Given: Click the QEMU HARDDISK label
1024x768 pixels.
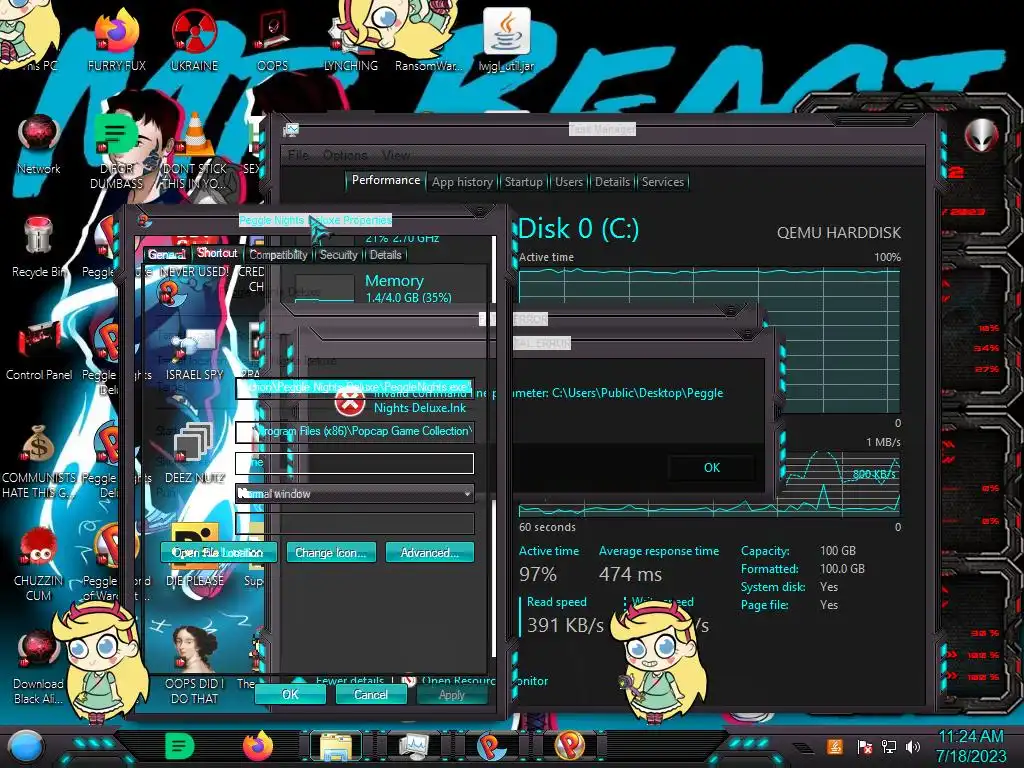Looking at the screenshot, I should click(x=839, y=232).
